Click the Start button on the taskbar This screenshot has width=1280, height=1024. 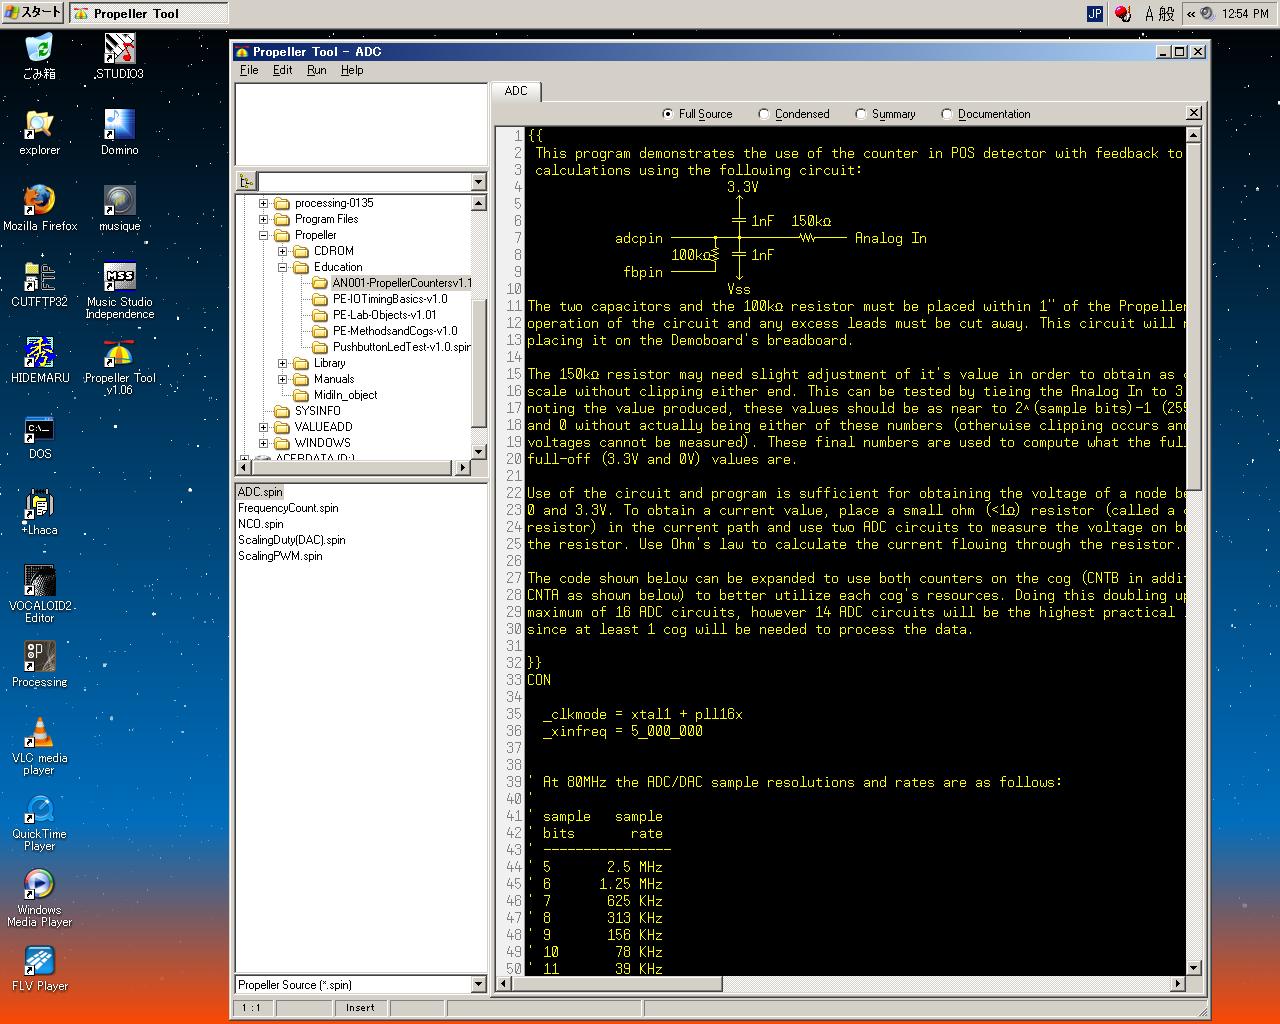click(x=33, y=13)
